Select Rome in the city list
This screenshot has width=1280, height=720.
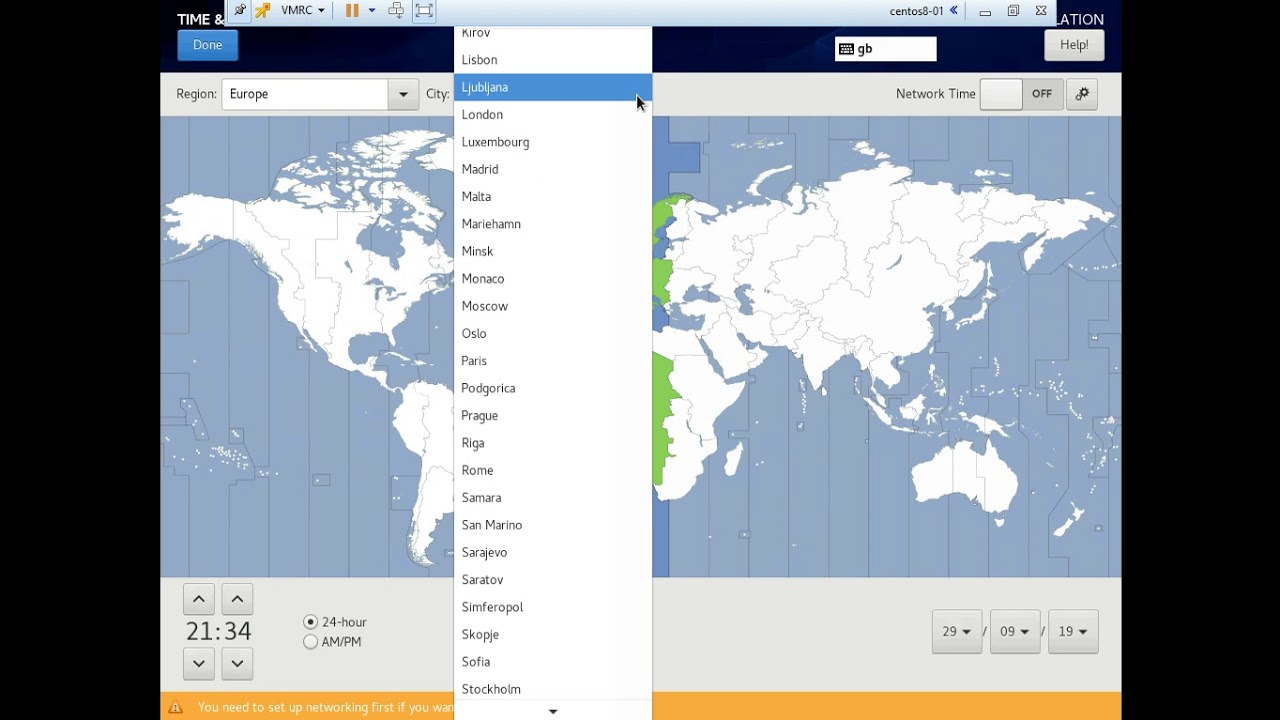[x=553, y=470]
